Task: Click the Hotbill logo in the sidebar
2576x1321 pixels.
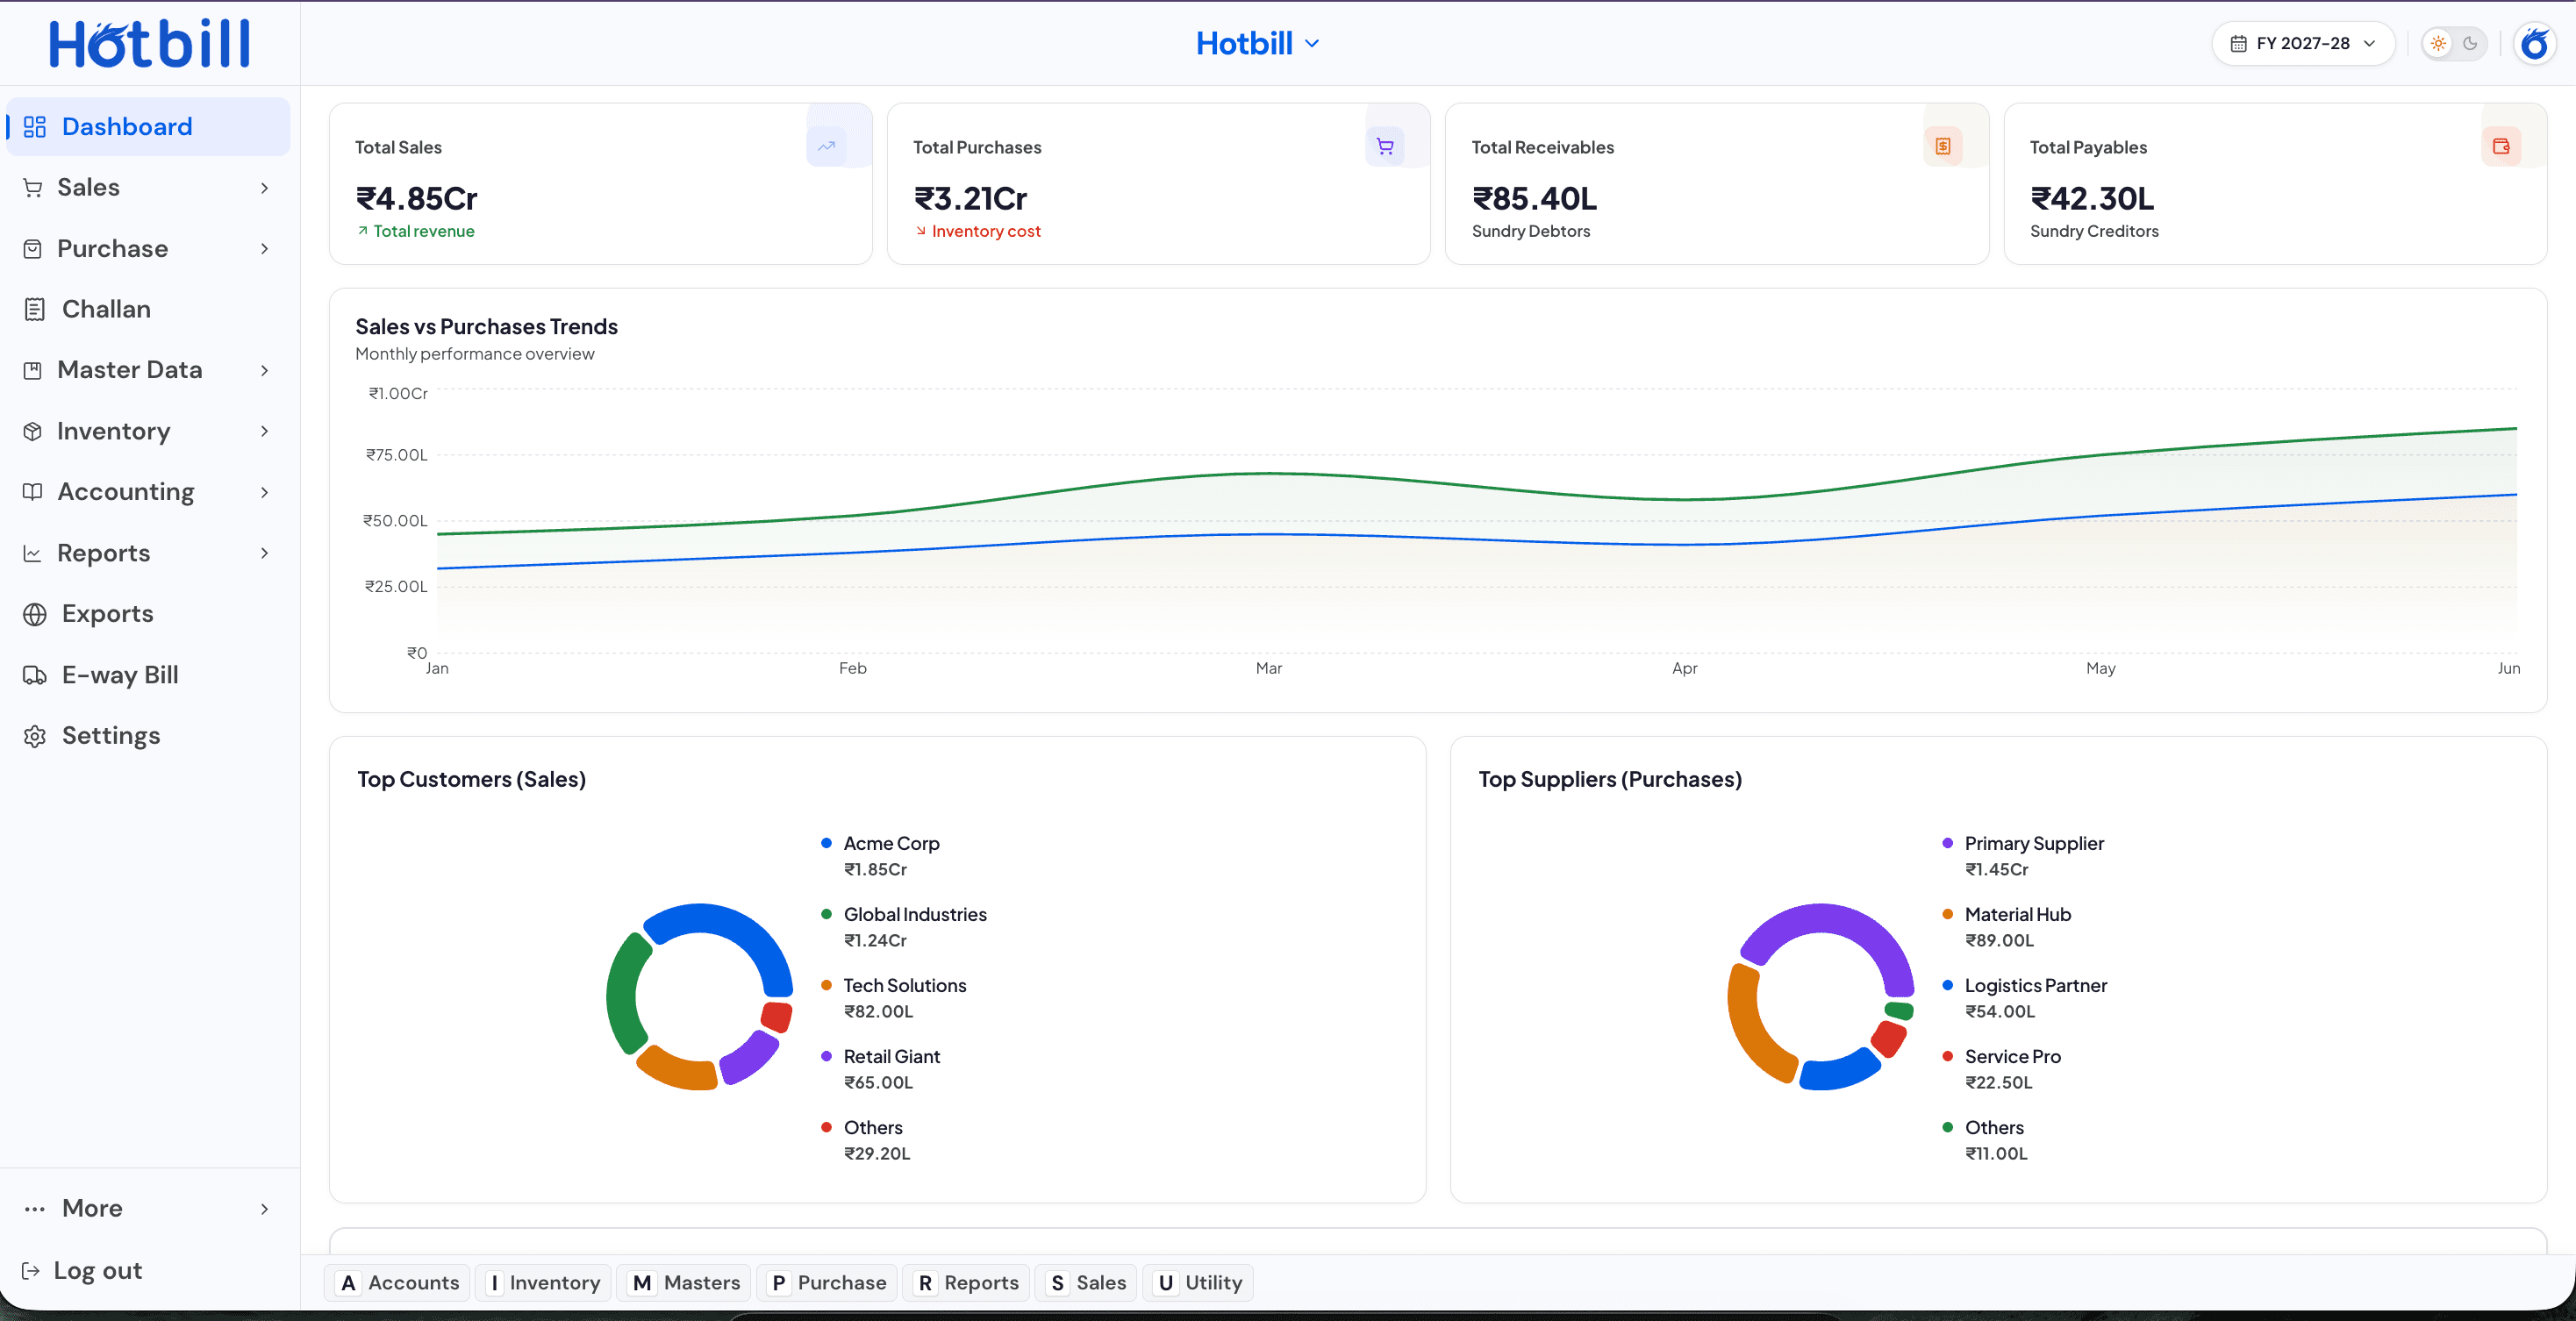Action: point(150,43)
